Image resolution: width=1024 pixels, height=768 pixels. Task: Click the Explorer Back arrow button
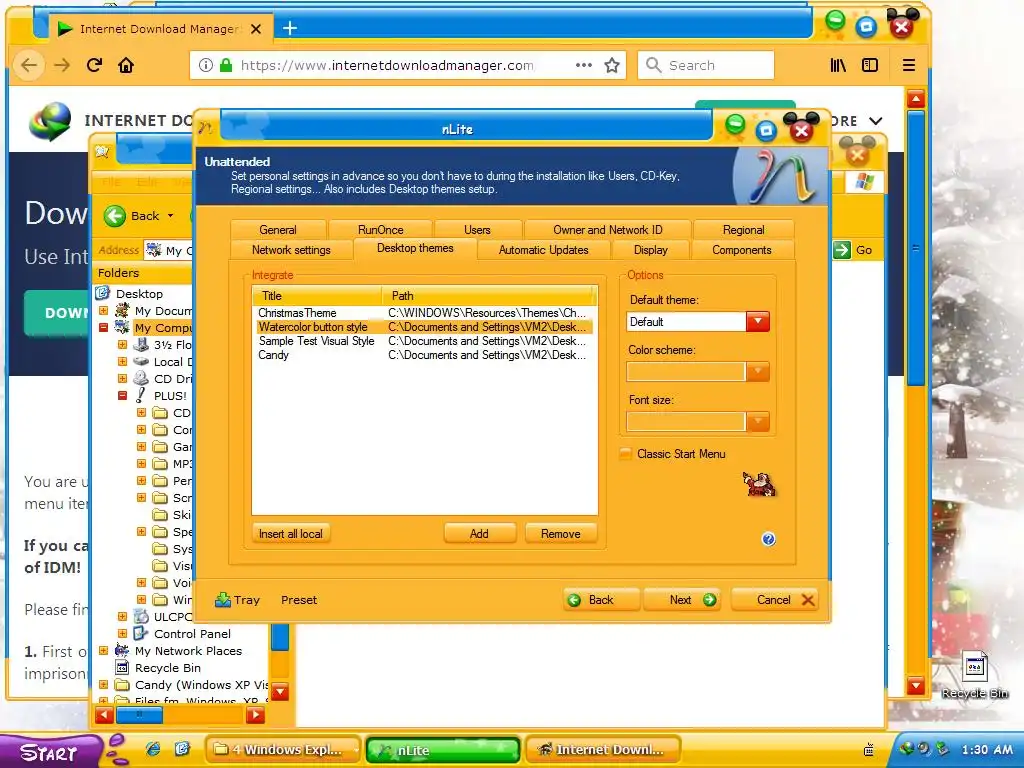pos(115,216)
